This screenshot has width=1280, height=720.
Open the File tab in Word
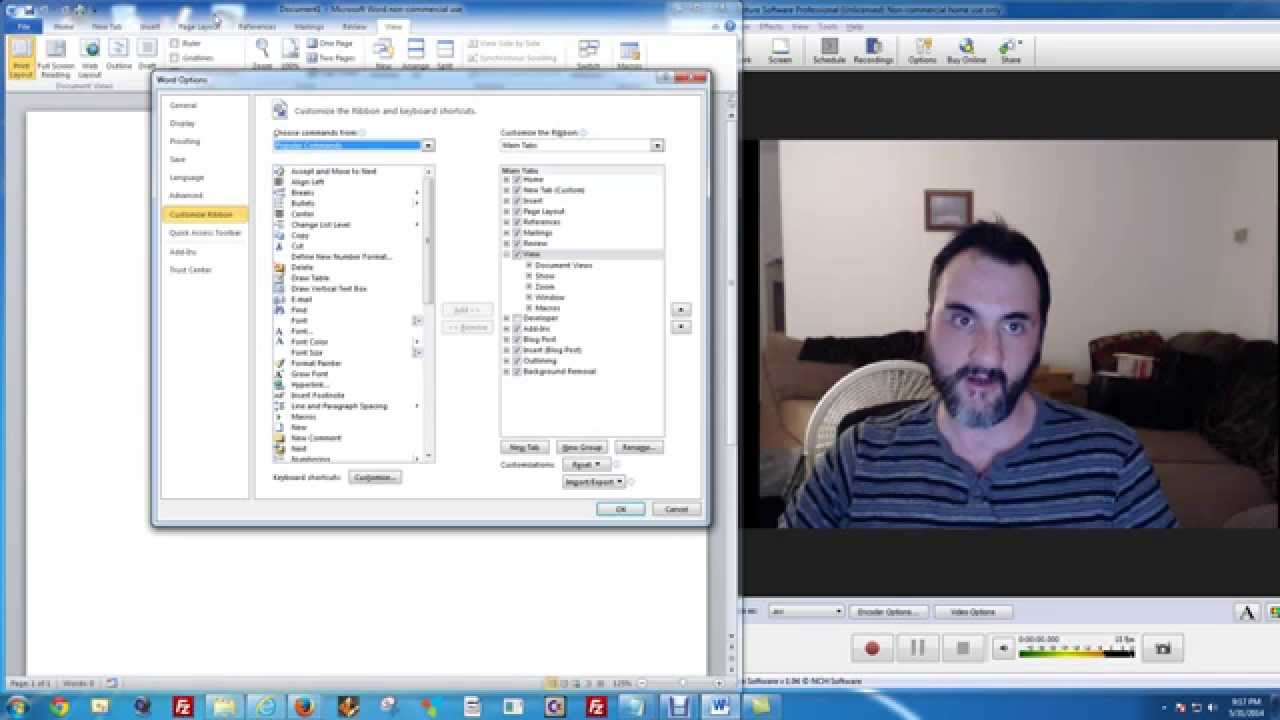coord(23,27)
